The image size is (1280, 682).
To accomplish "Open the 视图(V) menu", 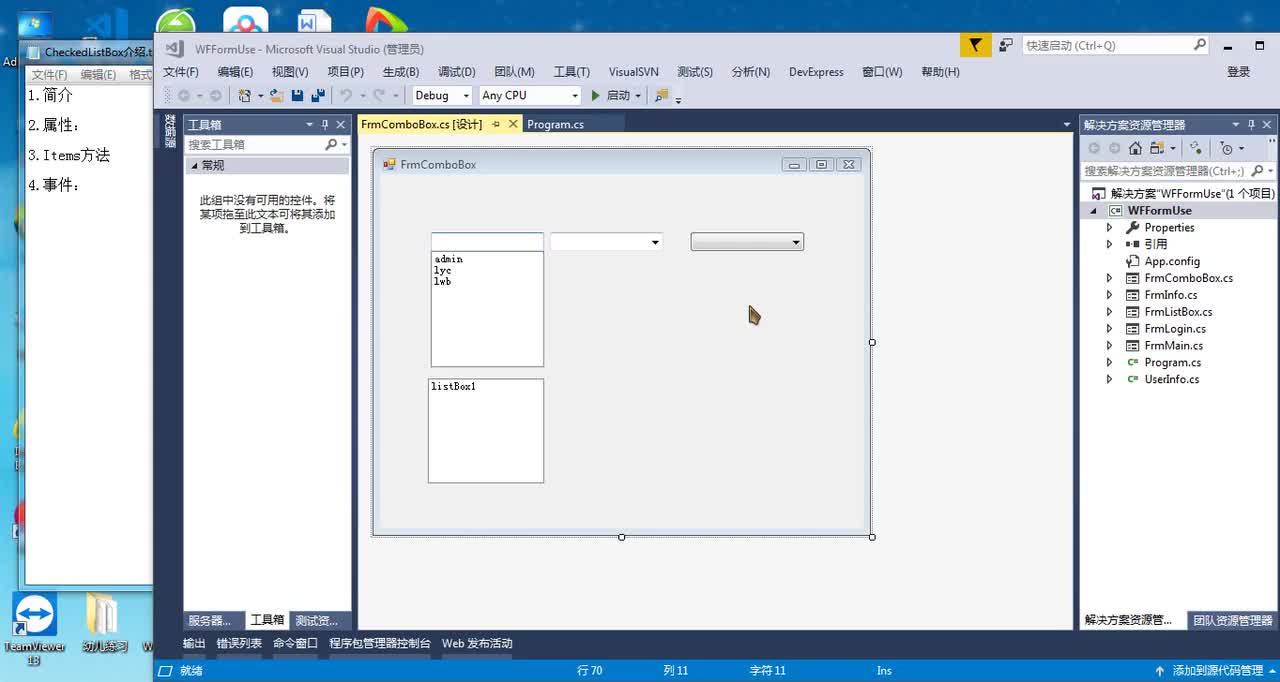I will (290, 72).
